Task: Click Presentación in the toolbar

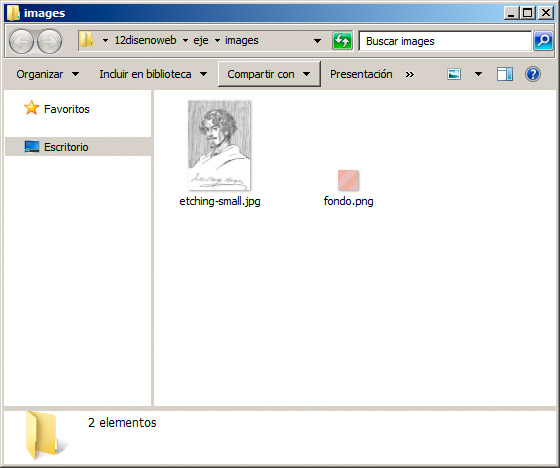Action: pyautogui.click(x=361, y=74)
